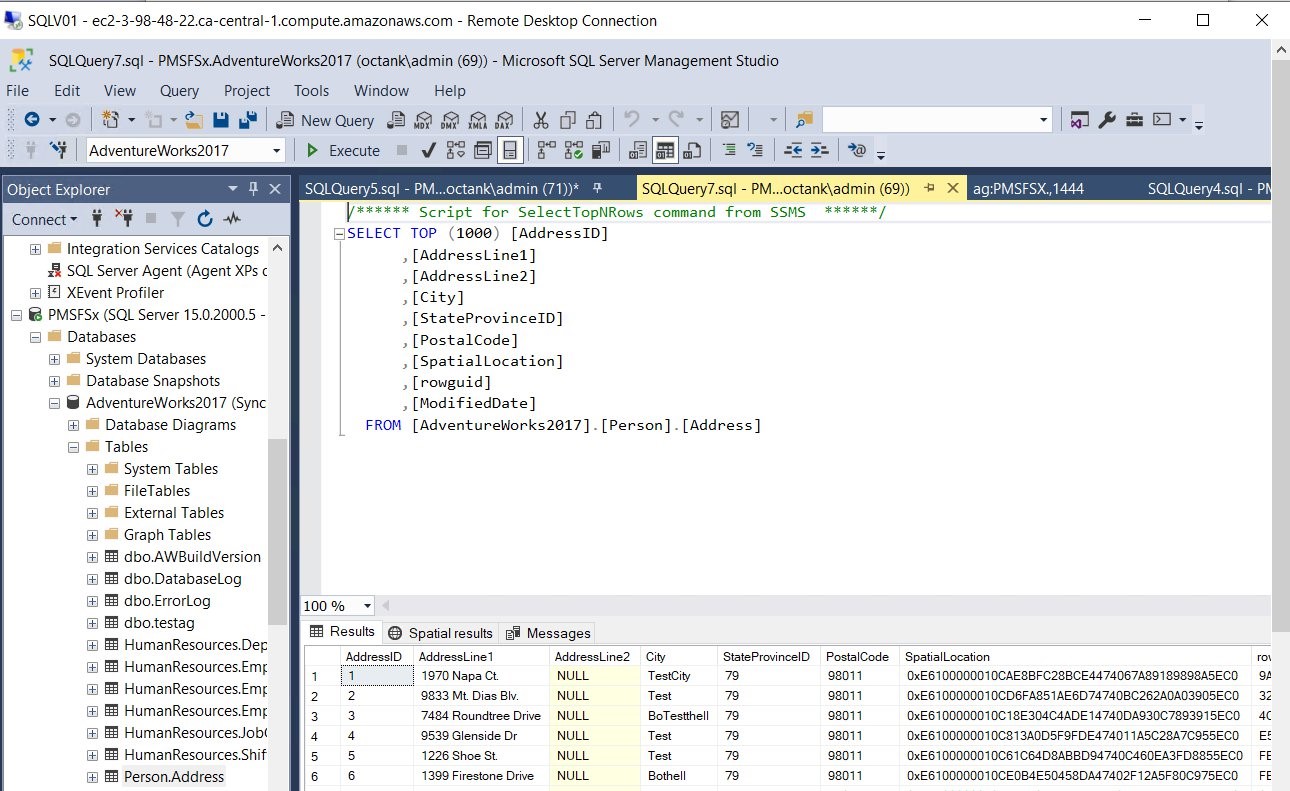
Task: Open the Project menu
Action: pyautogui.click(x=247, y=90)
